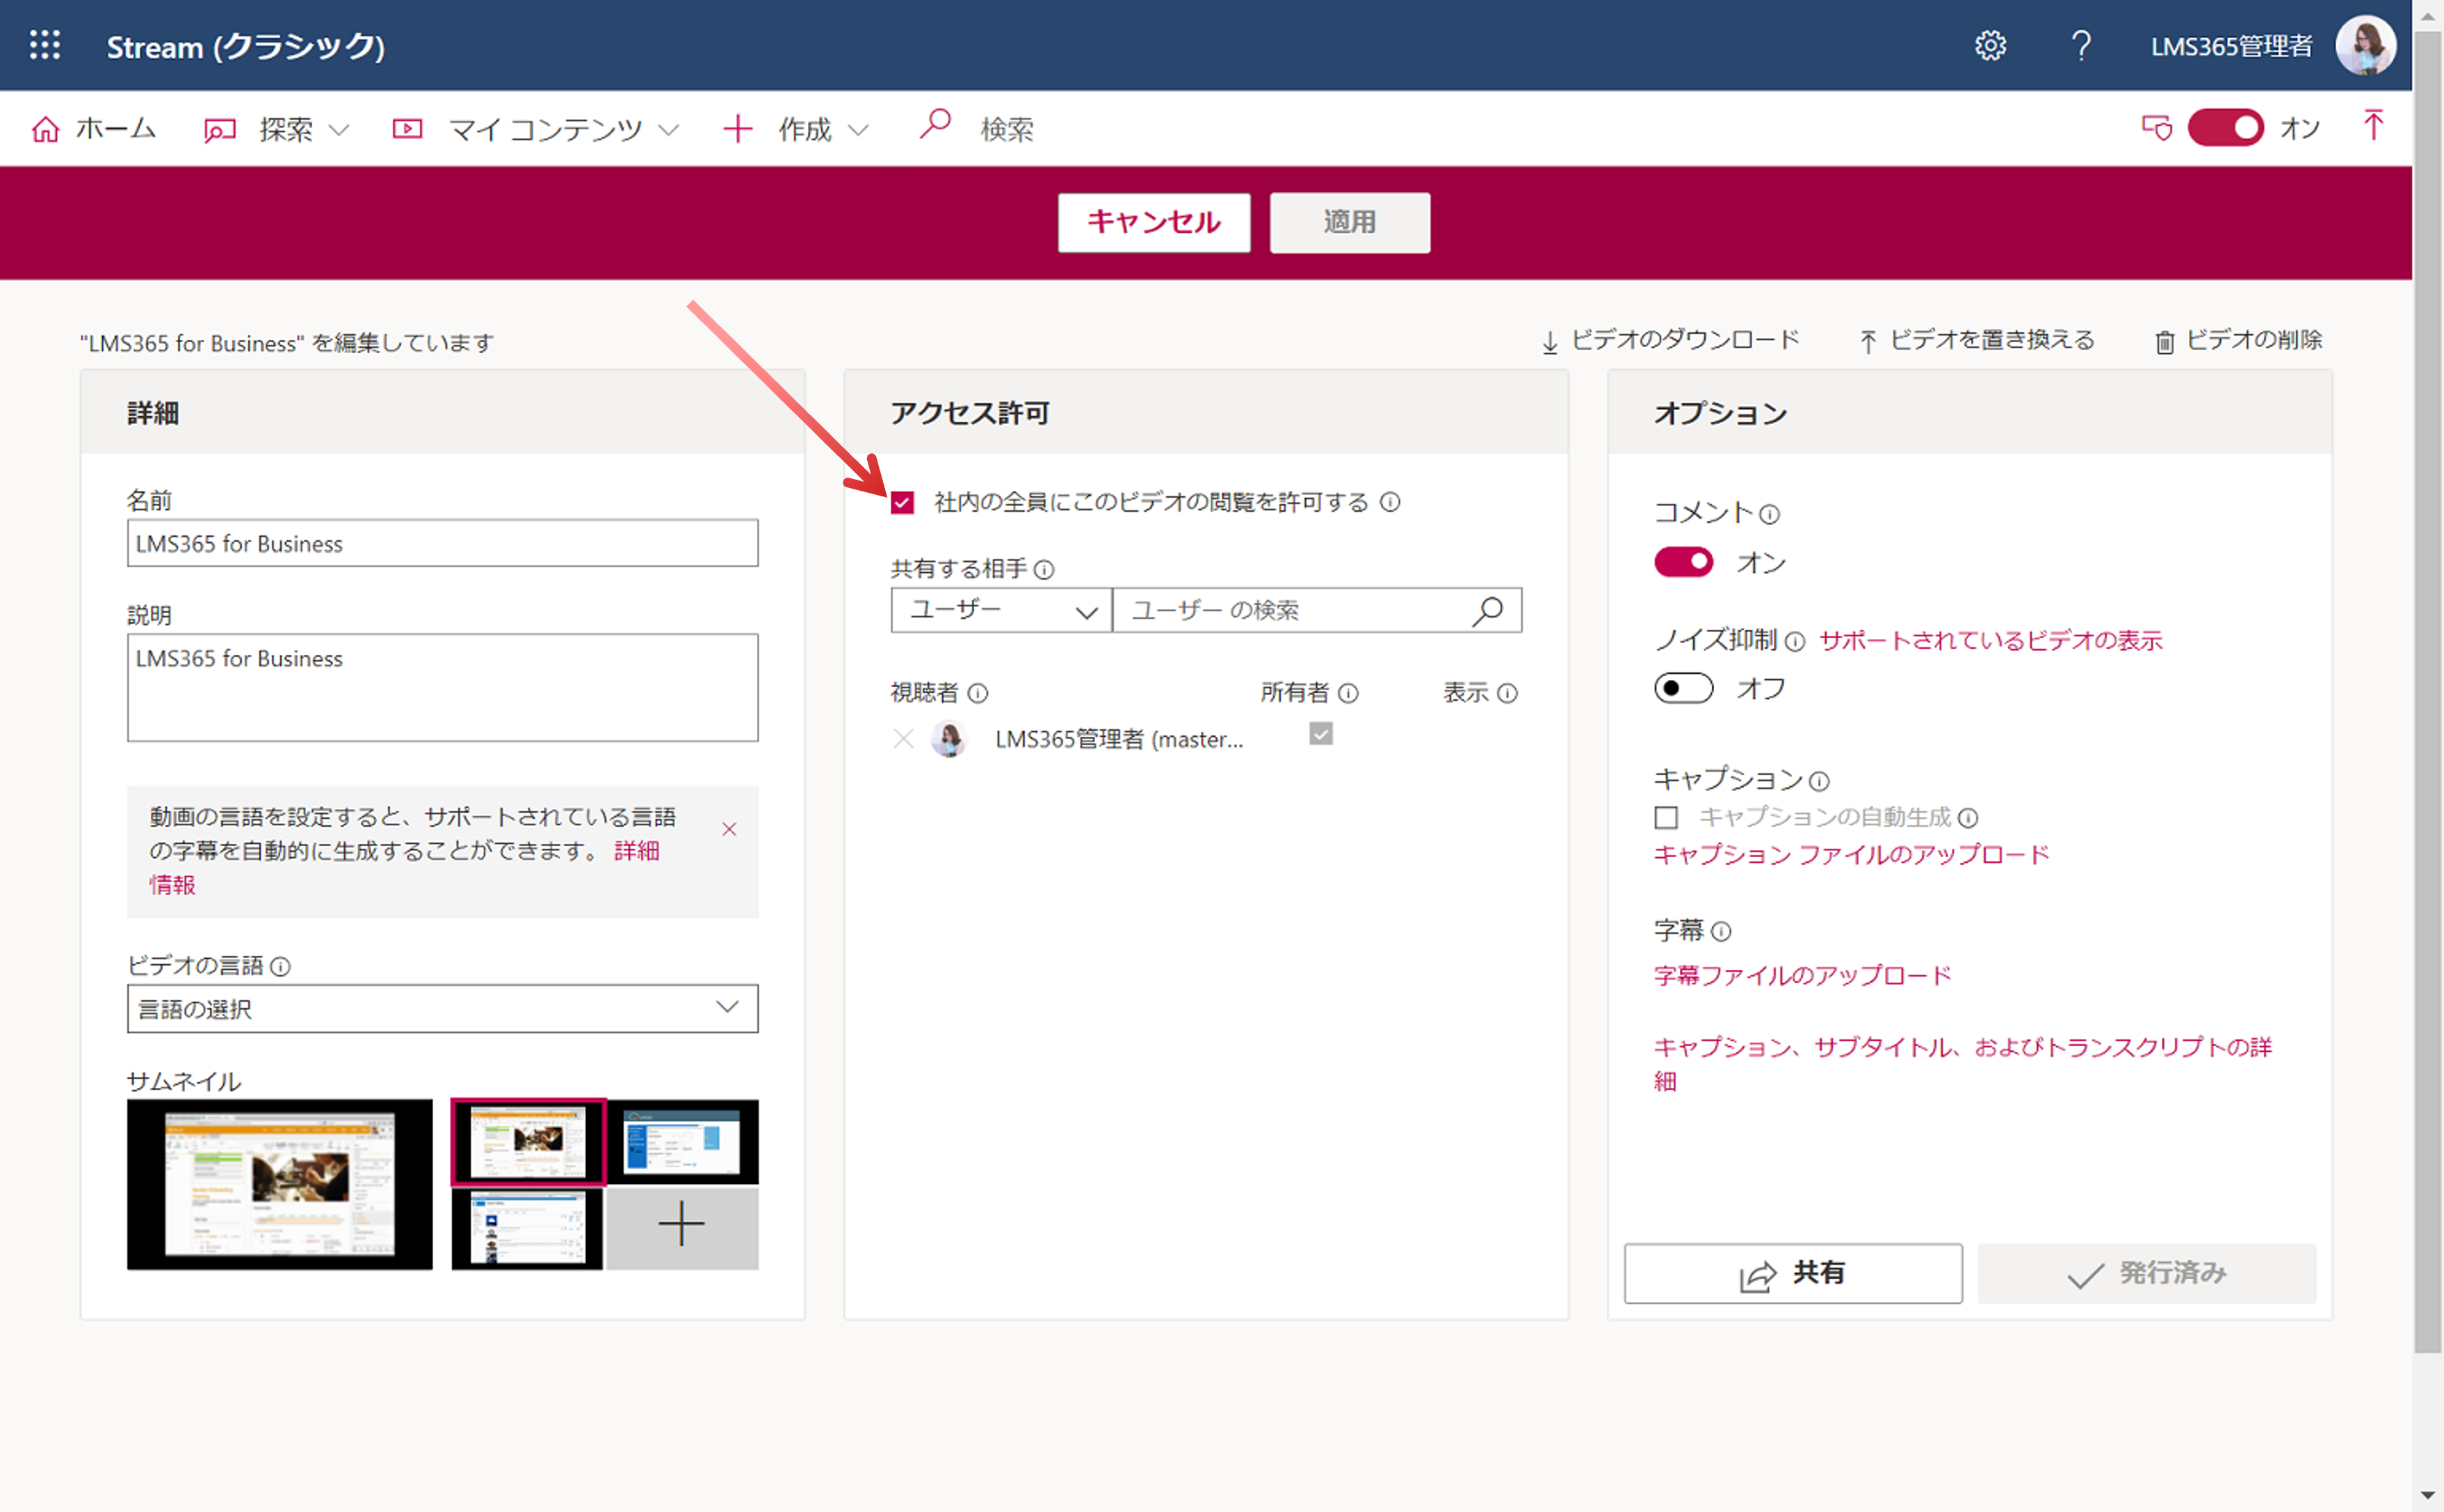Click the 検索 text in nav bar

(1006, 130)
